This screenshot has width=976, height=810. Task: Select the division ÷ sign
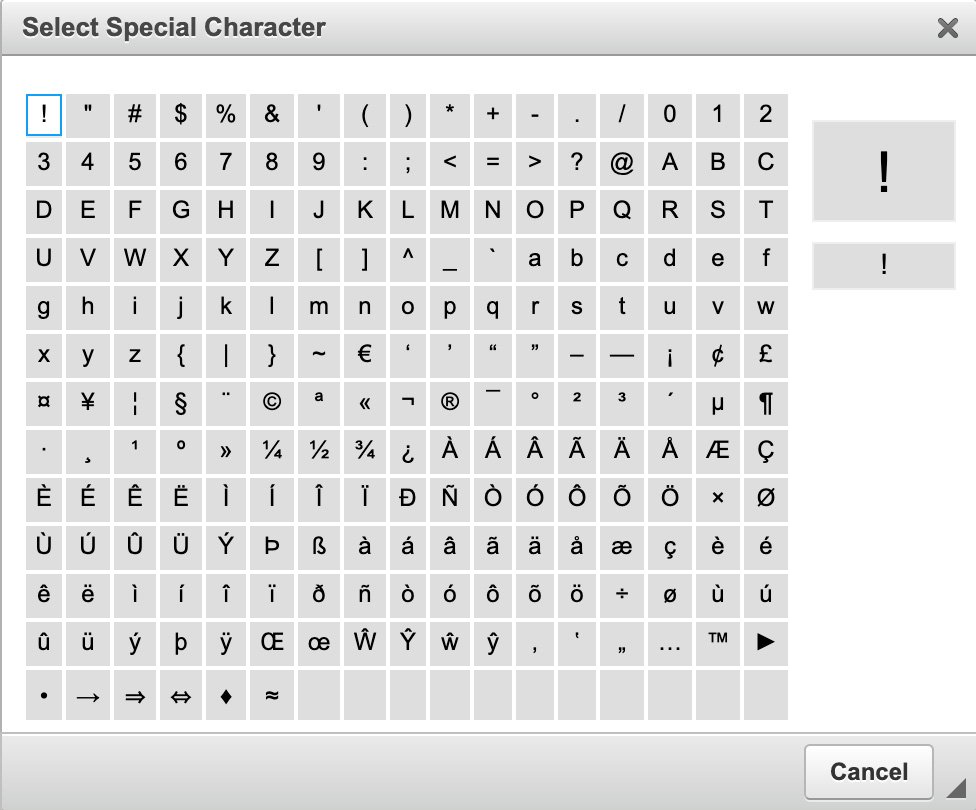click(x=621, y=595)
